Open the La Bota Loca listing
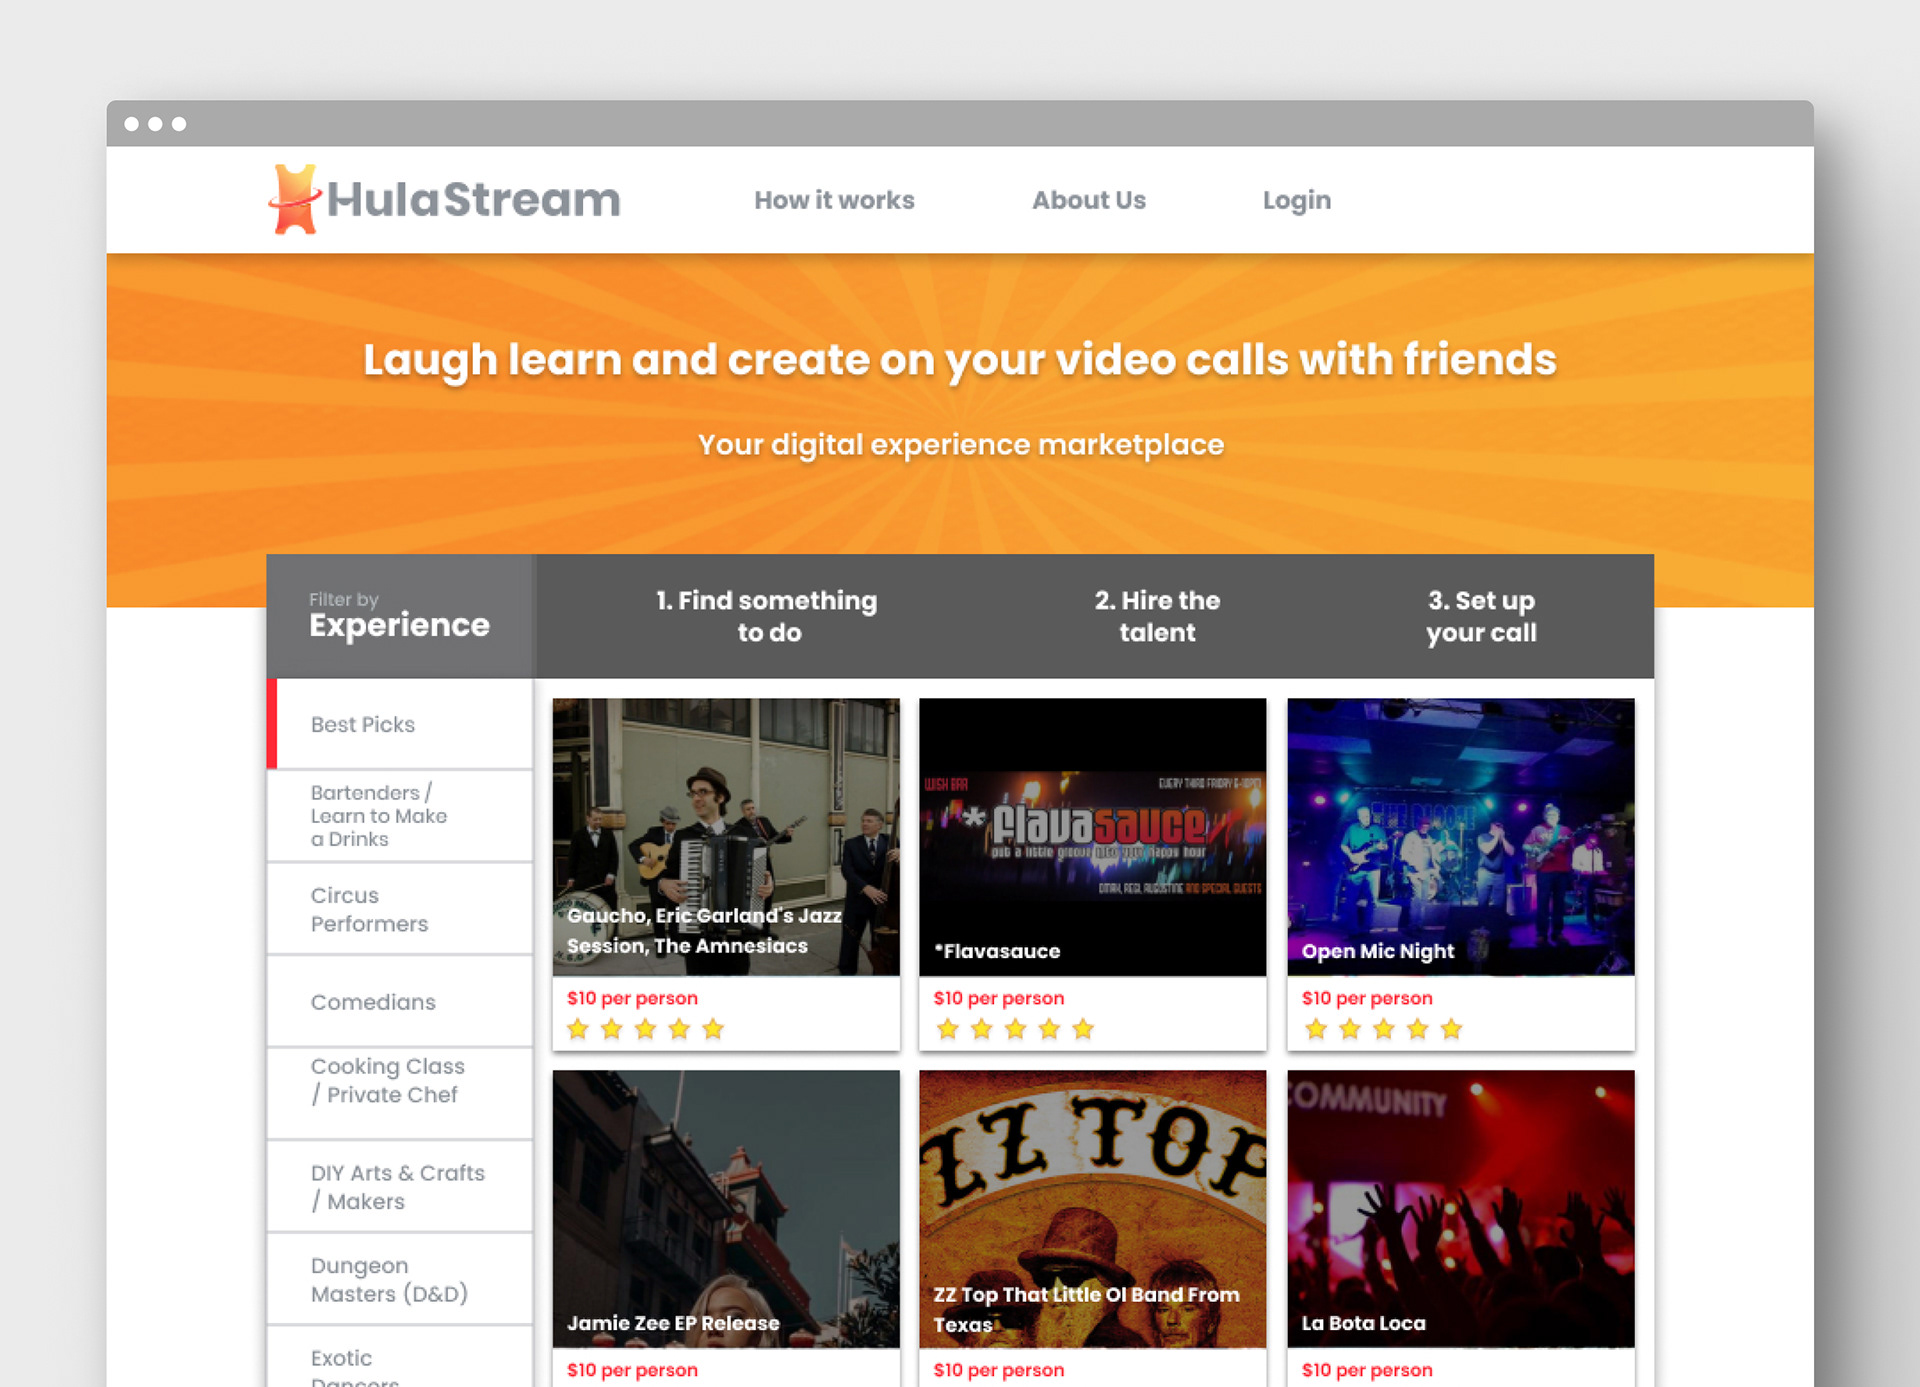Screen dimensions: 1920x1387 1460,1208
